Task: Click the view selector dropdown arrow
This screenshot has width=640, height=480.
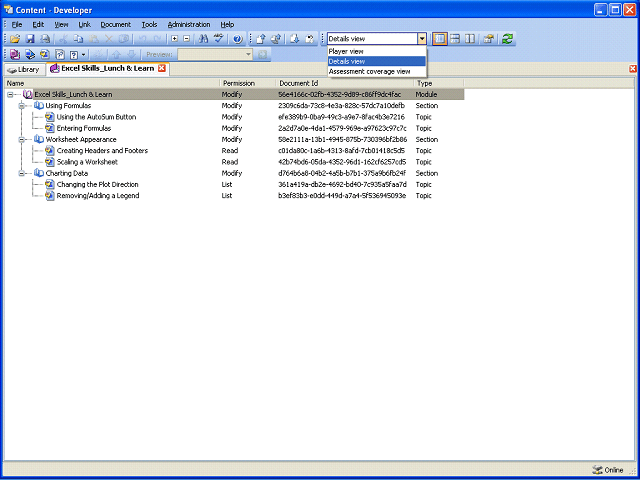Action: pyautogui.click(x=422, y=39)
